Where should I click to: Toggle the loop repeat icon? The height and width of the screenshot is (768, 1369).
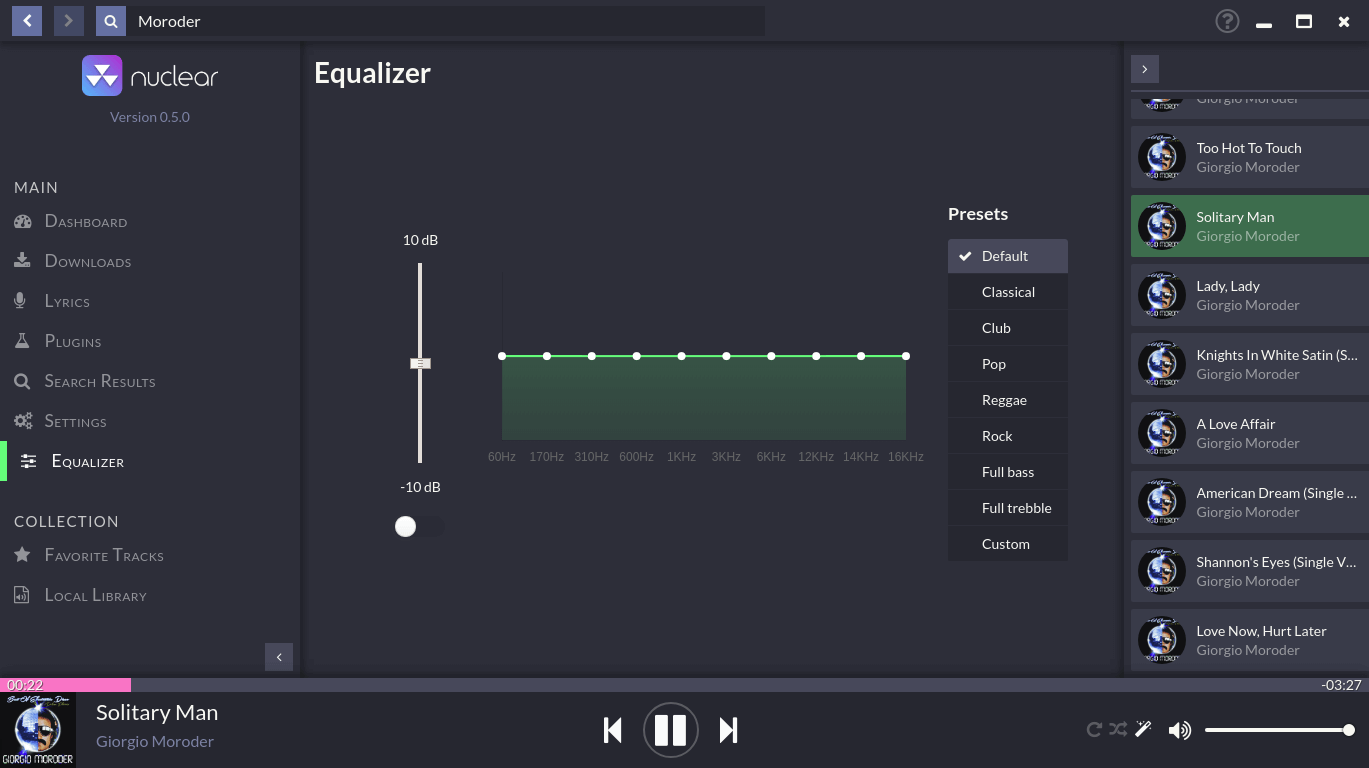tap(1094, 730)
